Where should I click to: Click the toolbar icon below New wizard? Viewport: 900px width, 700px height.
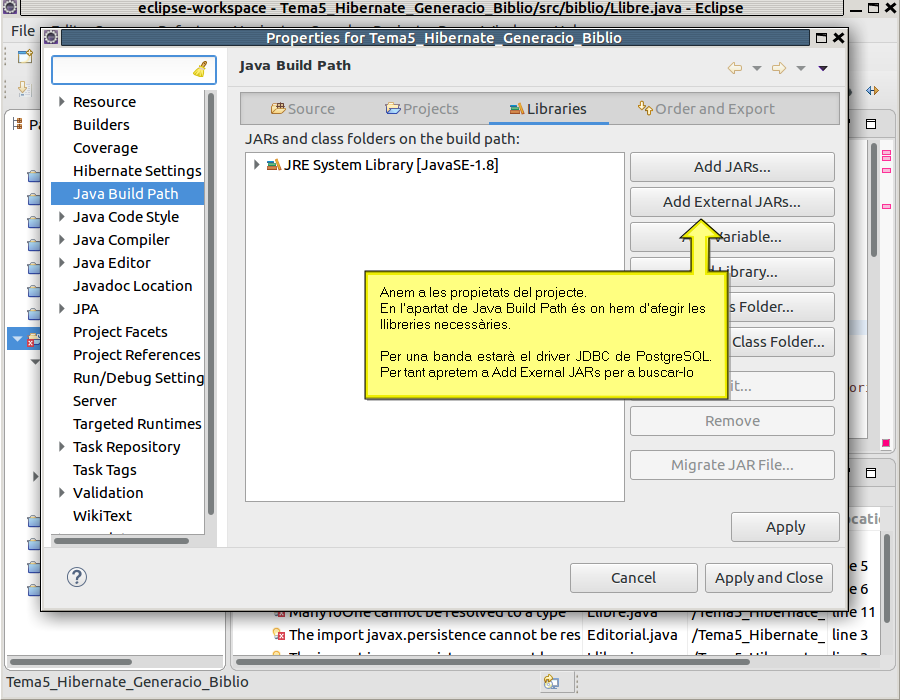point(24,88)
